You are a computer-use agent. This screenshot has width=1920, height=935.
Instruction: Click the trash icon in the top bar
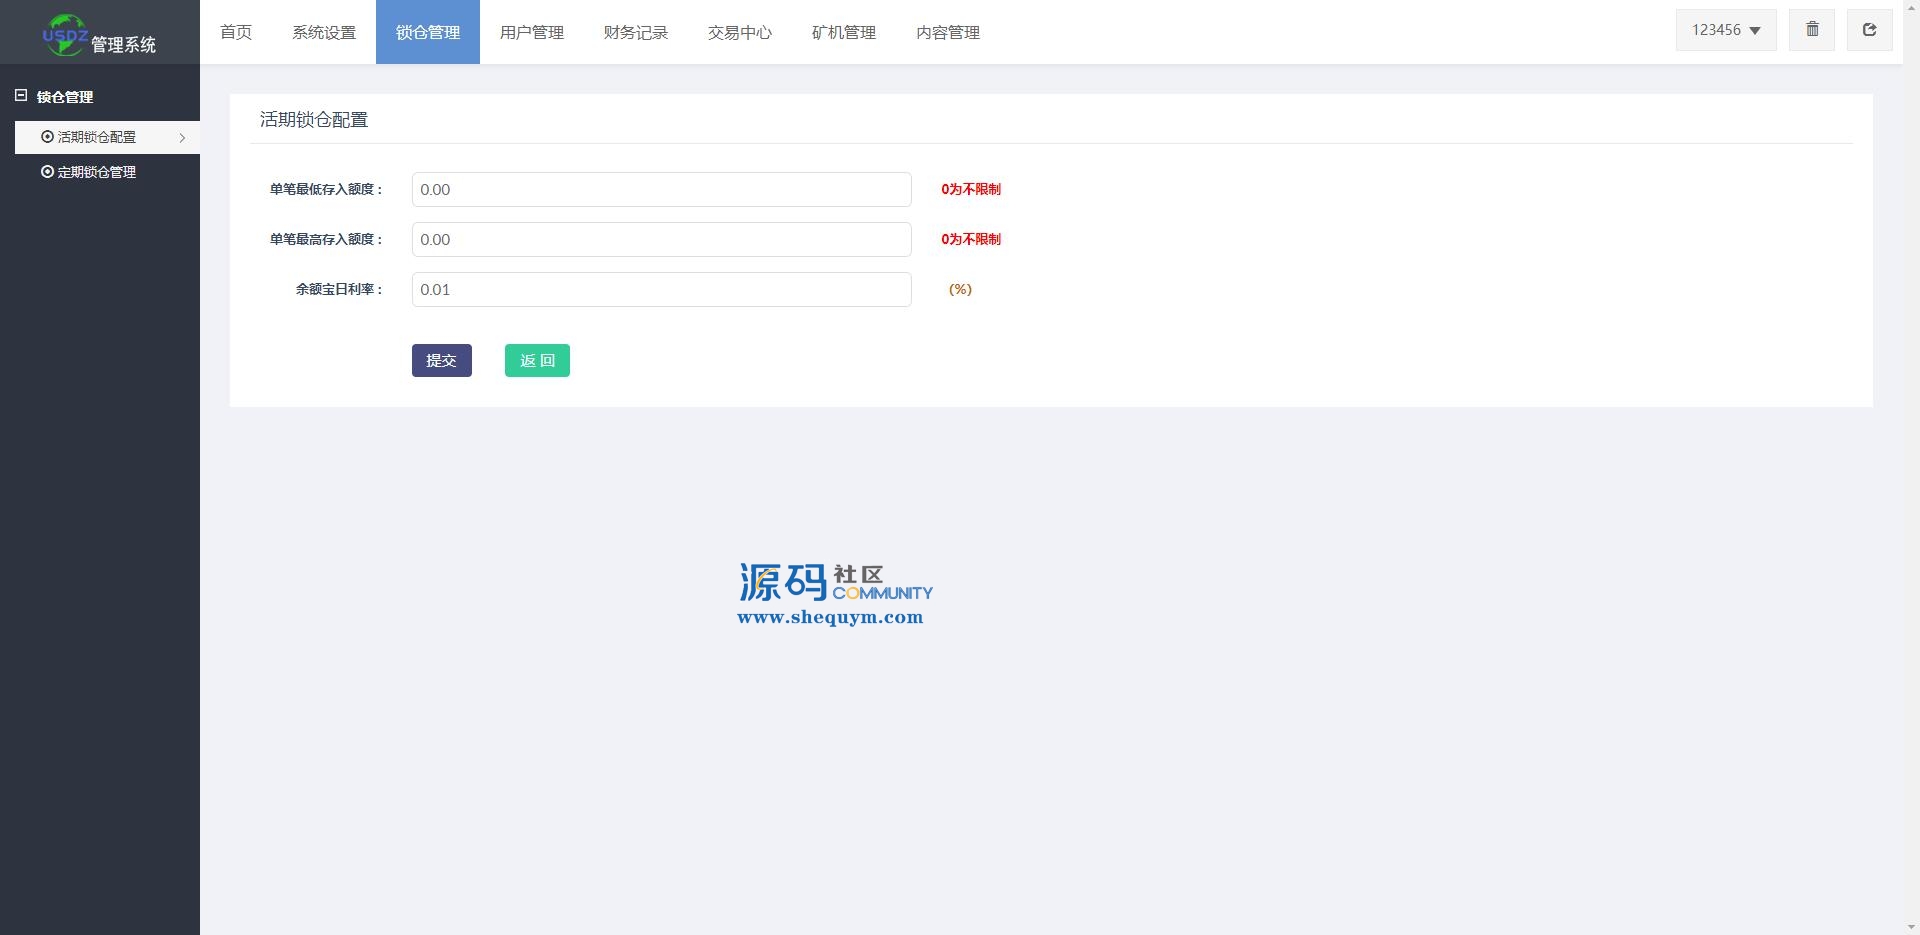tap(1812, 30)
